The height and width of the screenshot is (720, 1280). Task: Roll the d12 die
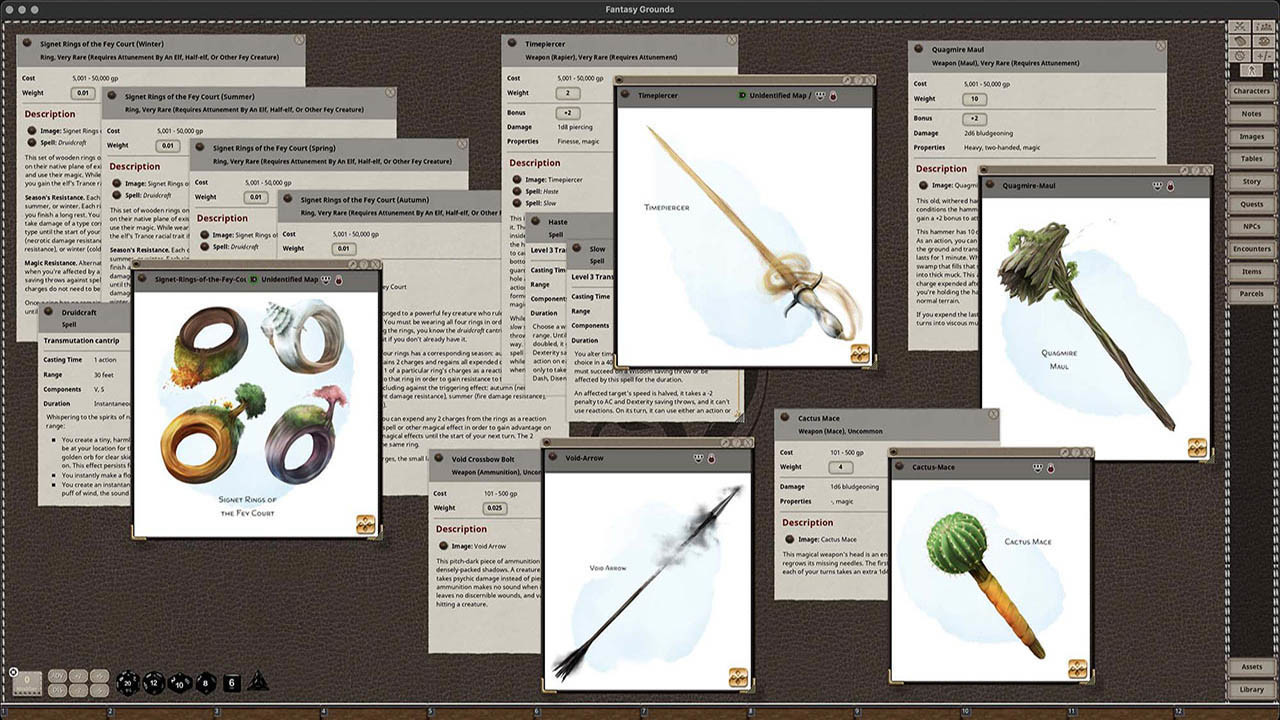[155, 682]
